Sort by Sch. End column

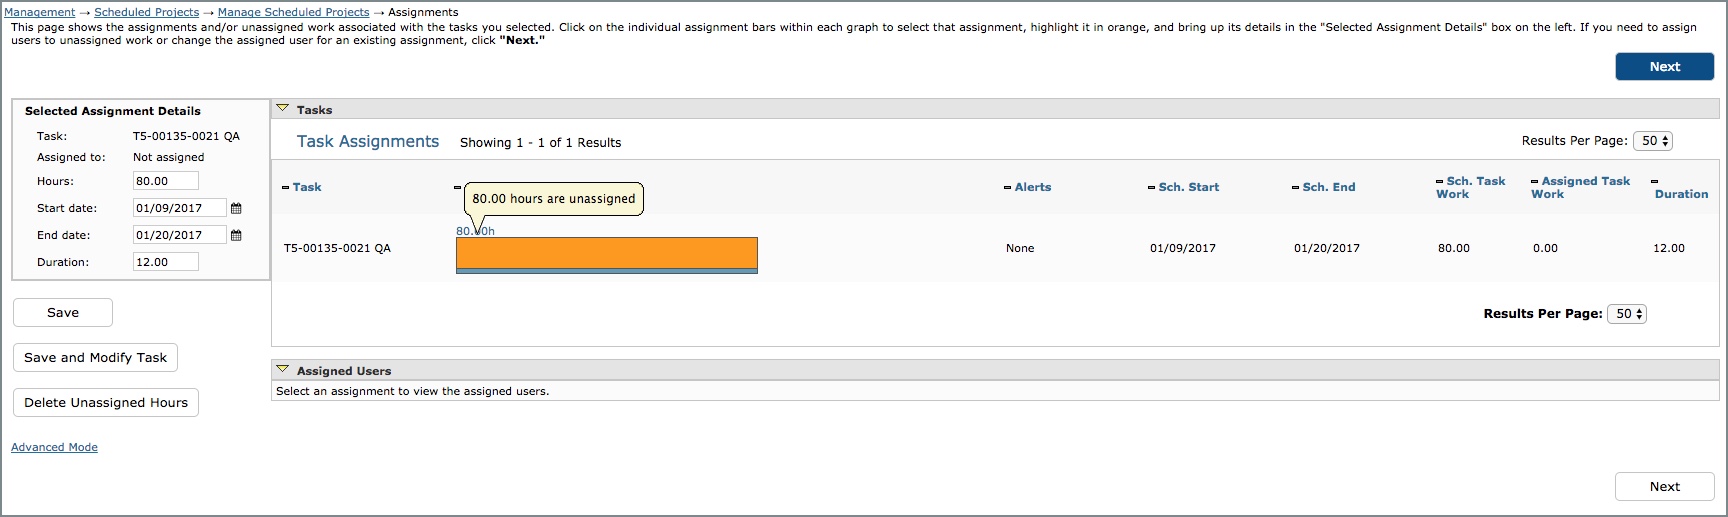tap(1329, 187)
